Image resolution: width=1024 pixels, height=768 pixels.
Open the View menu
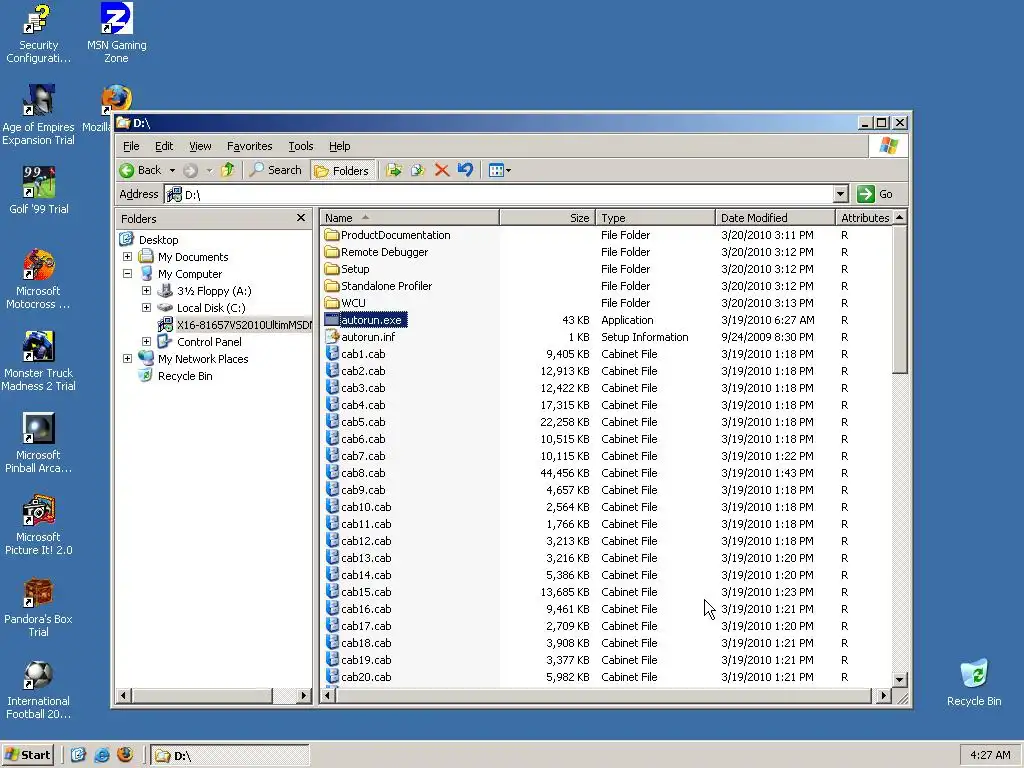tap(200, 146)
